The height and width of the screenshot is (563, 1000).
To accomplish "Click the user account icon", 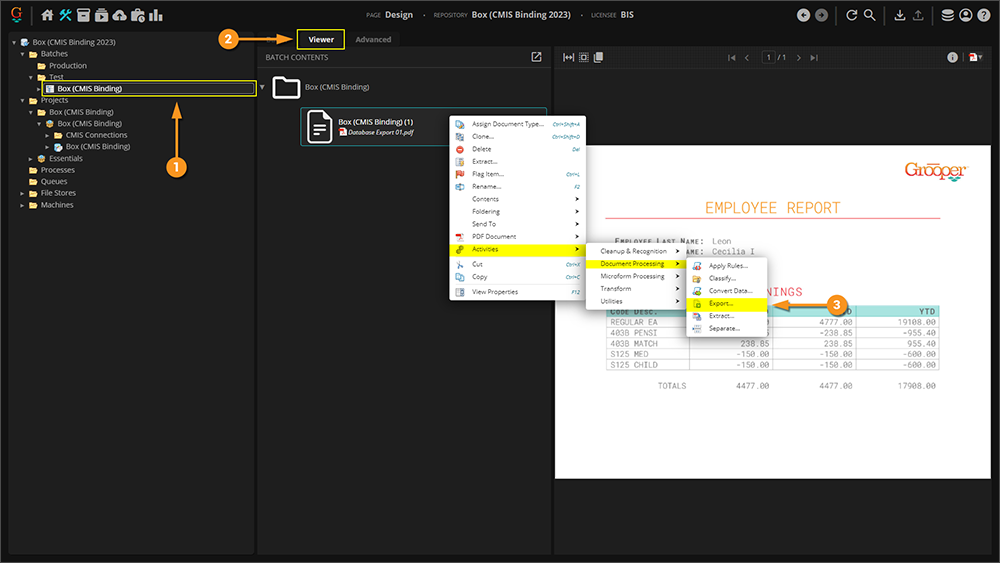I will click(x=965, y=15).
